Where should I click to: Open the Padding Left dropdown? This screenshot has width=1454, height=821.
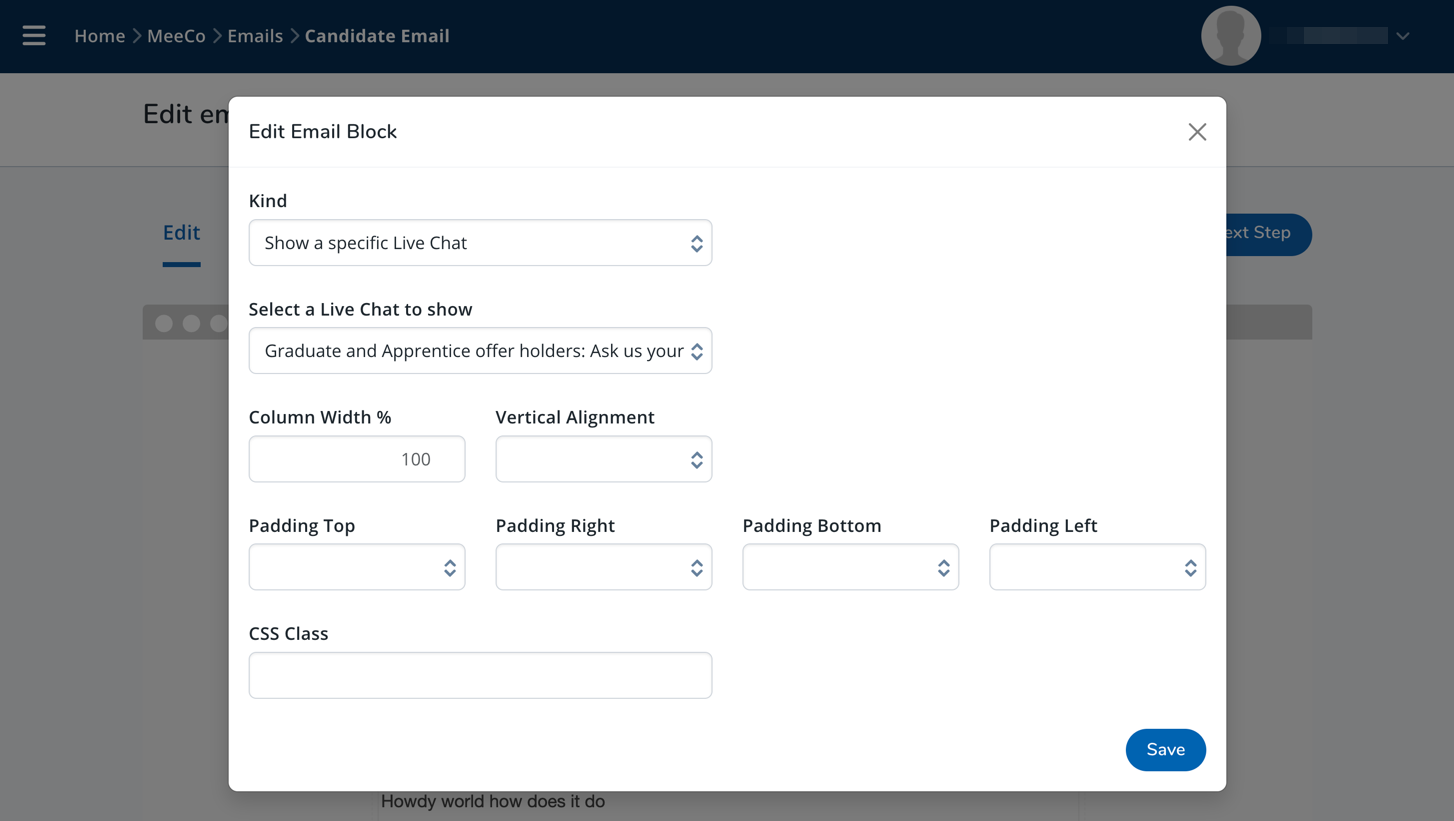coord(1097,567)
